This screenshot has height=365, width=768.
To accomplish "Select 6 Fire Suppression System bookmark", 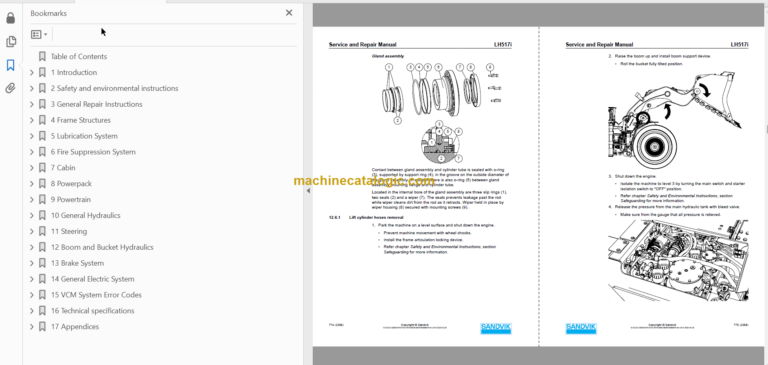I will [x=93, y=152].
